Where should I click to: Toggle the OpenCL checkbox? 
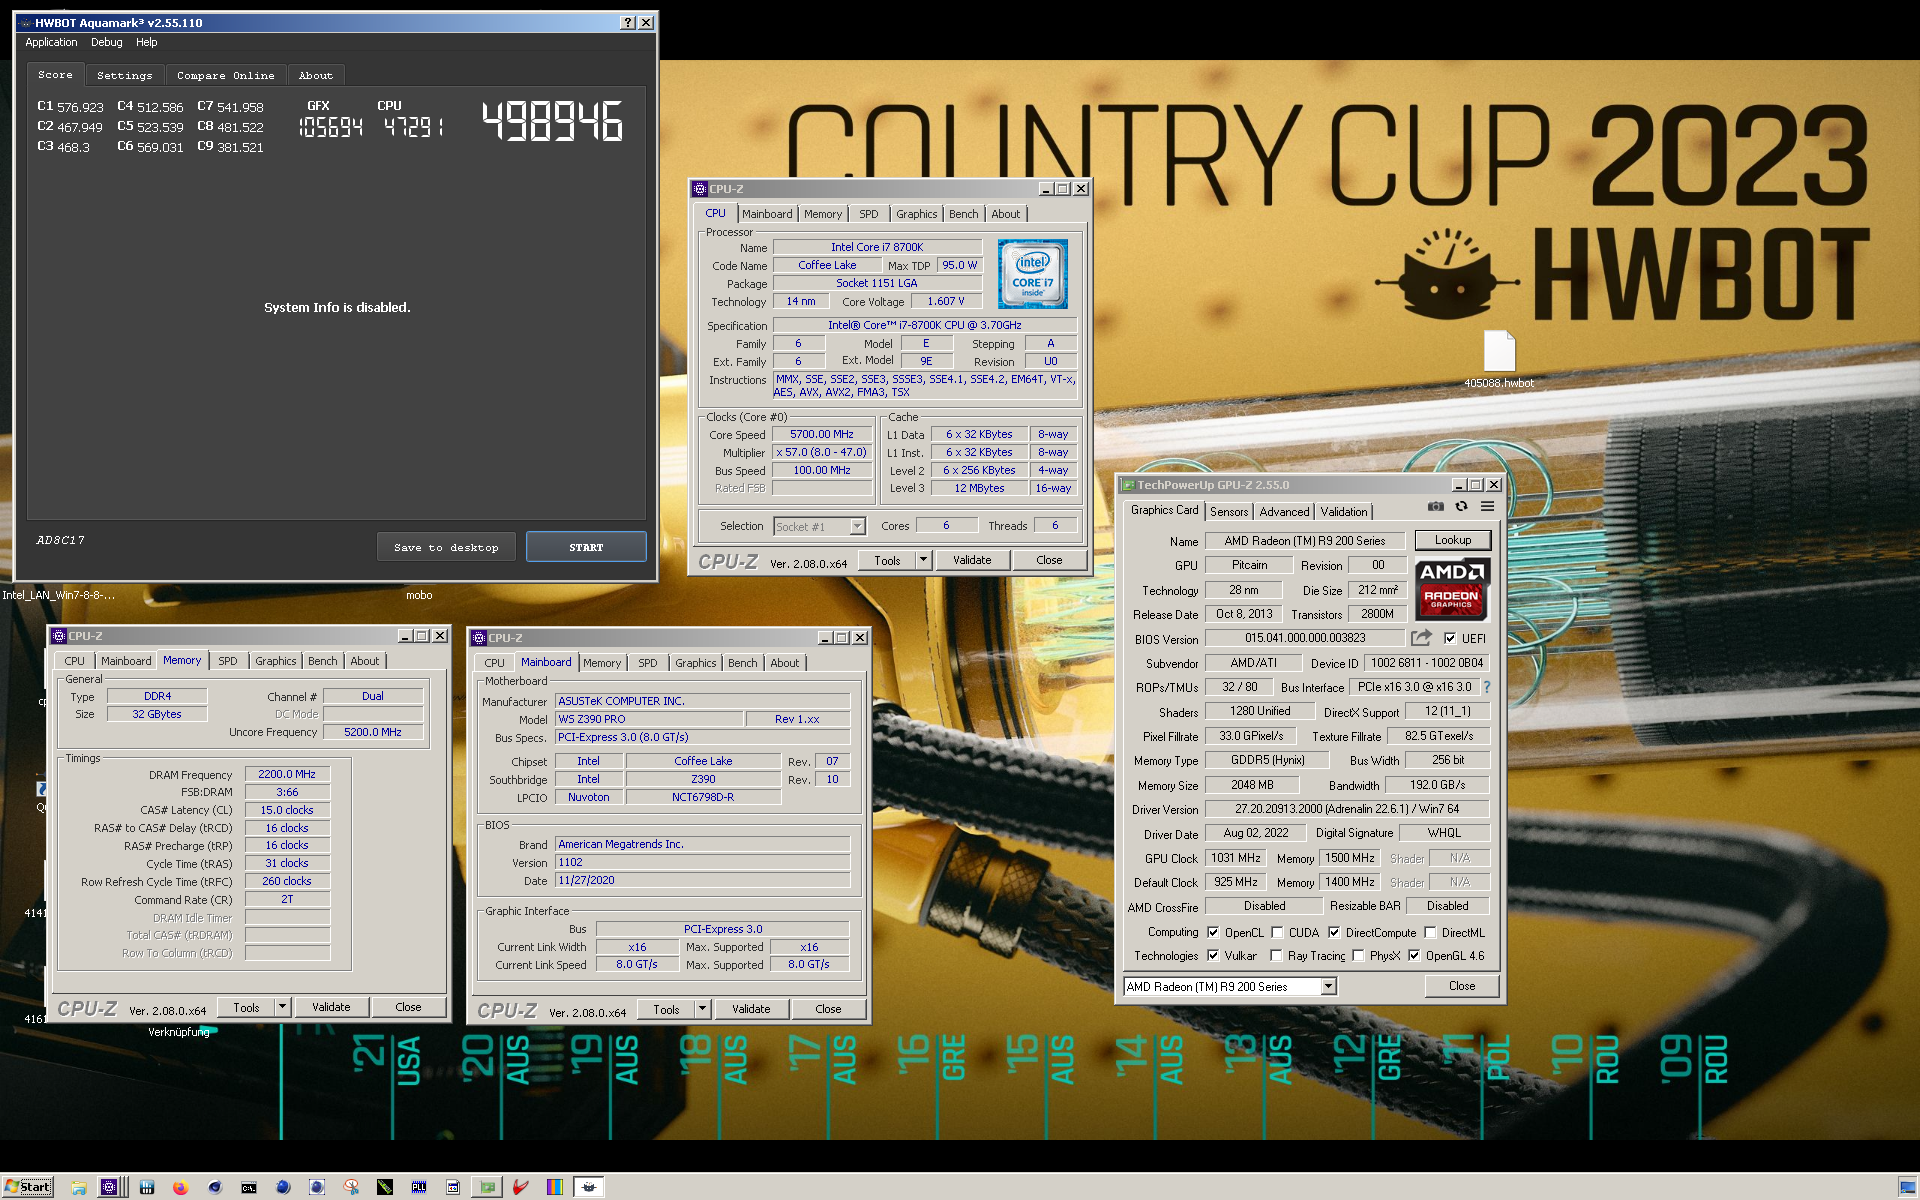point(1213,932)
